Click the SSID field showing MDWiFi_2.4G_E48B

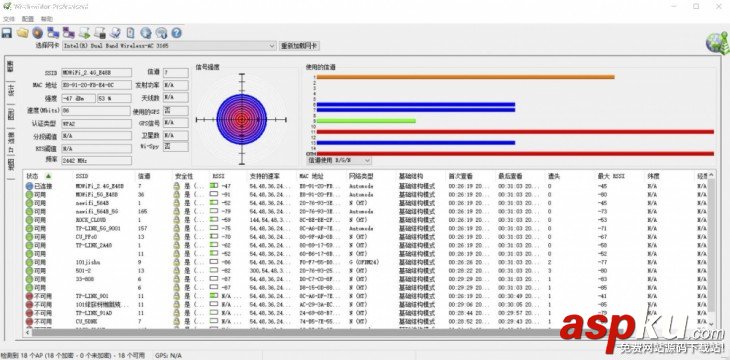coord(96,73)
